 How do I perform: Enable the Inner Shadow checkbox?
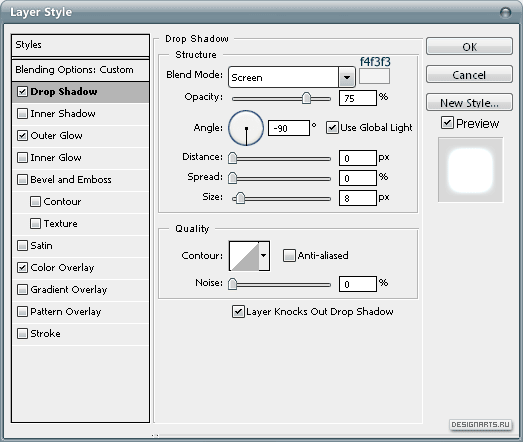pos(22,113)
